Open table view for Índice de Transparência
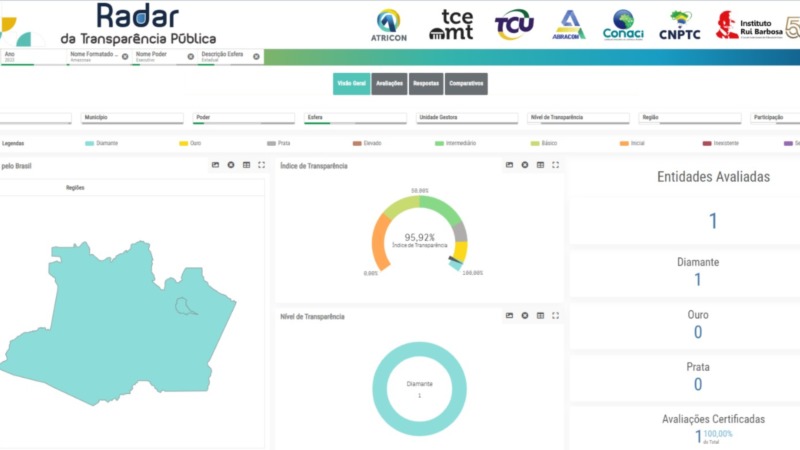 click(540, 165)
